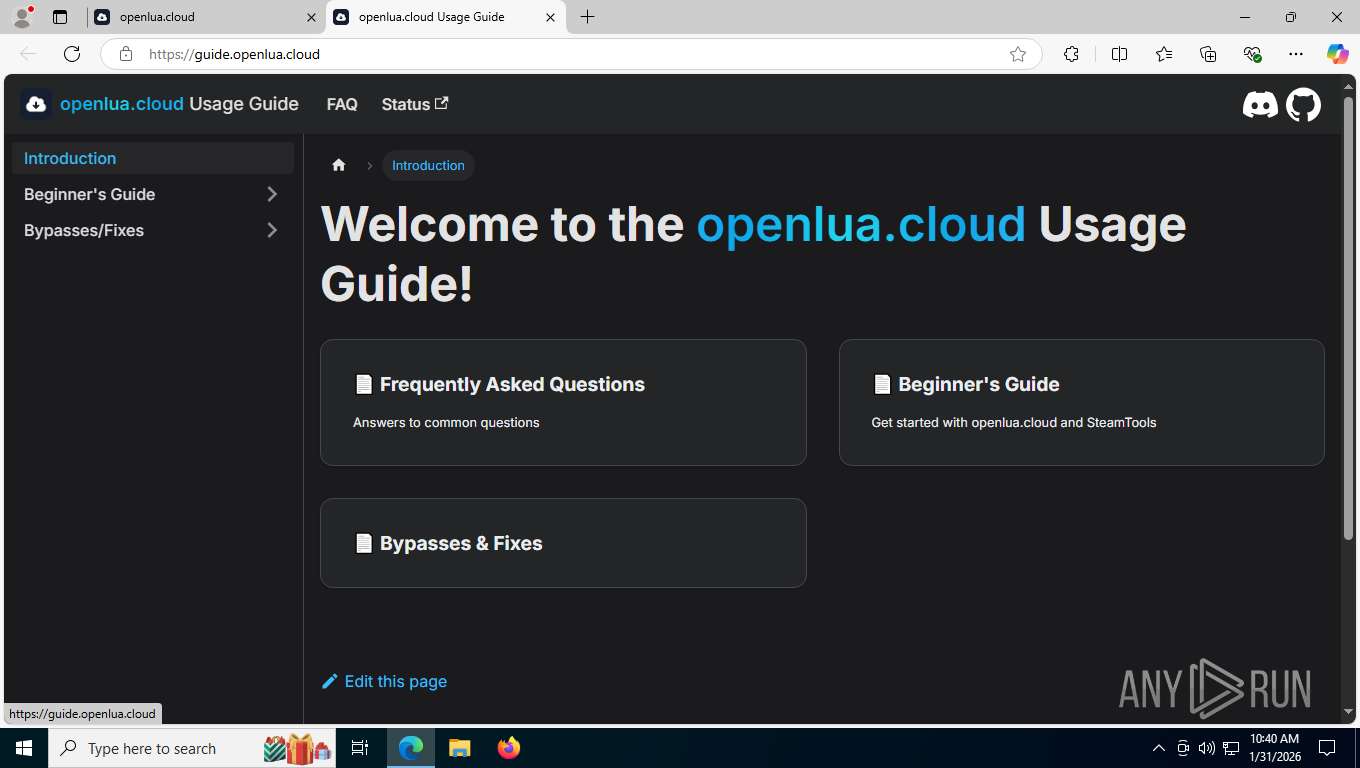Open the tab actions menu icon
Image resolution: width=1360 pixels, height=768 pixels.
click(60, 17)
